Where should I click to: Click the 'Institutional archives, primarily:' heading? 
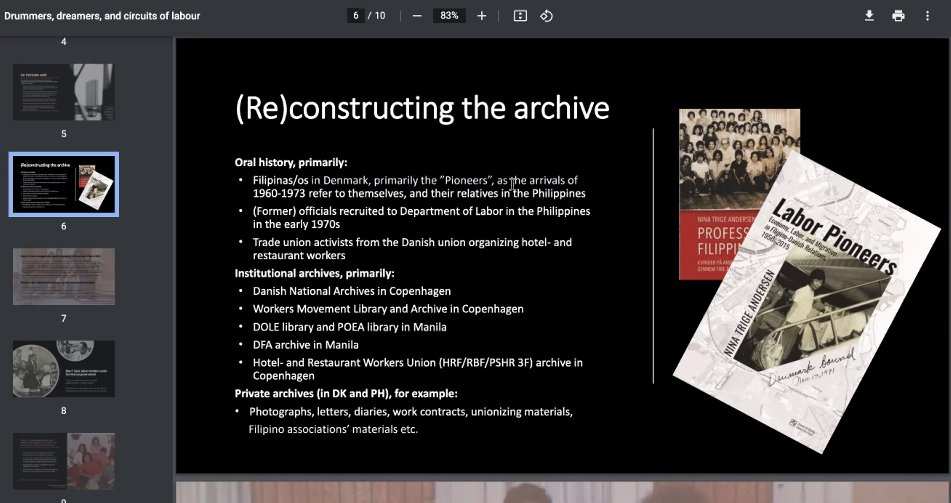click(x=314, y=273)
